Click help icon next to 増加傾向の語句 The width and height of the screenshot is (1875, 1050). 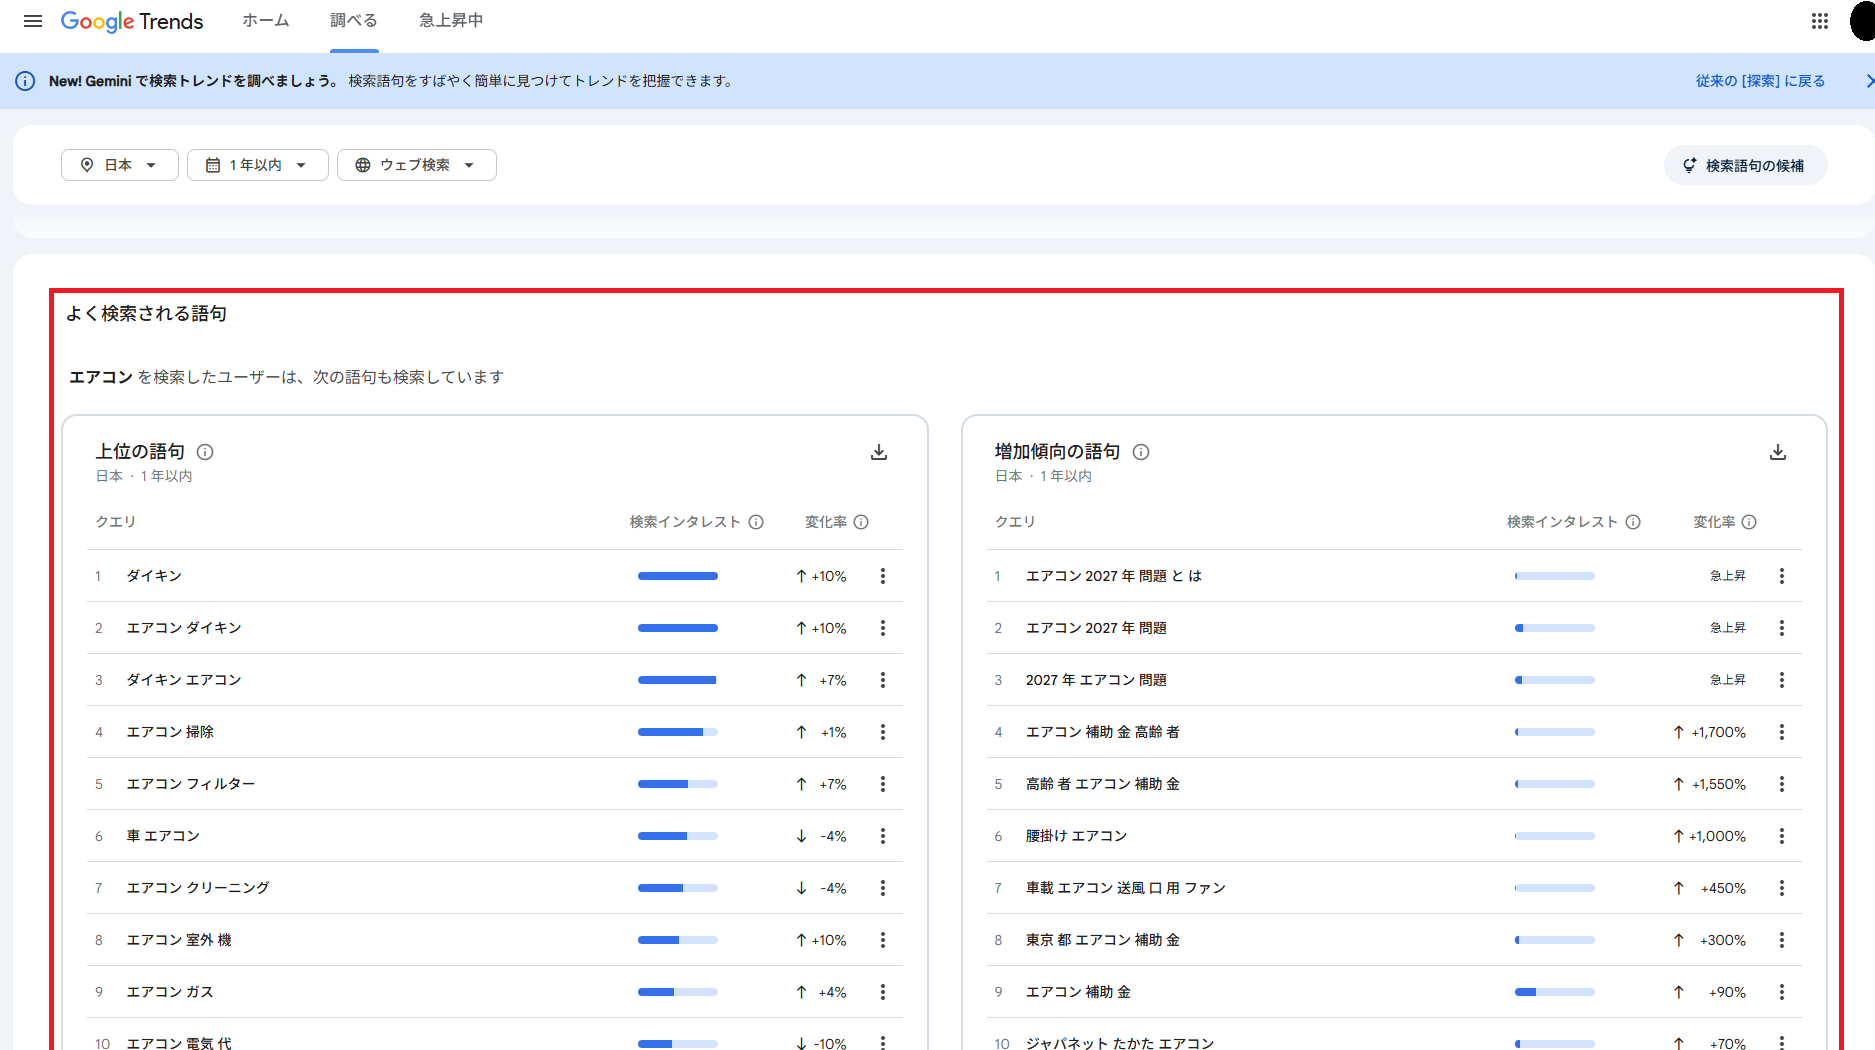click(x=1141, y=452)
